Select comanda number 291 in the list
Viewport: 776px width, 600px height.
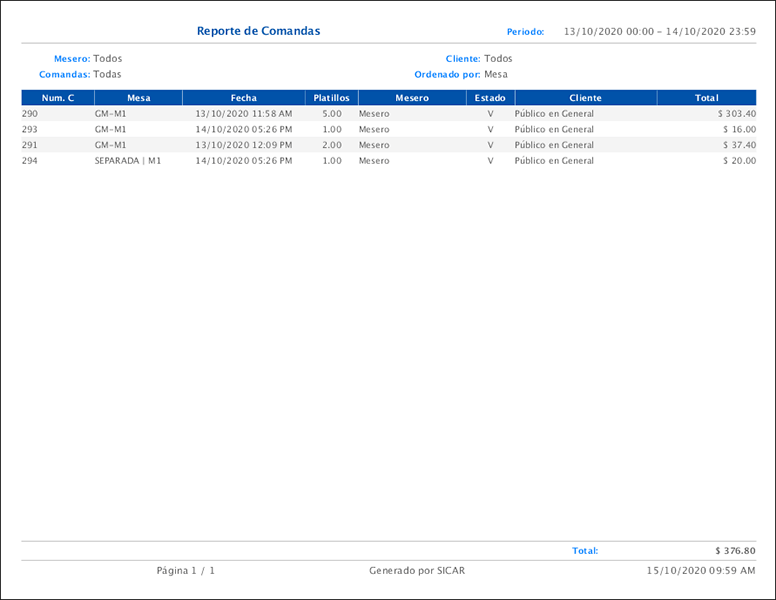pos(30,145)
